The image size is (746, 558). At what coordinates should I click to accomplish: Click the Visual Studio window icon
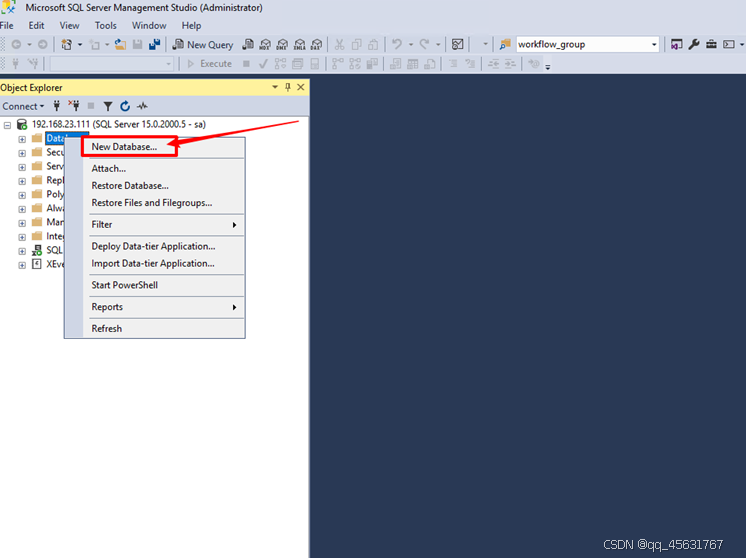pos(676,45)
